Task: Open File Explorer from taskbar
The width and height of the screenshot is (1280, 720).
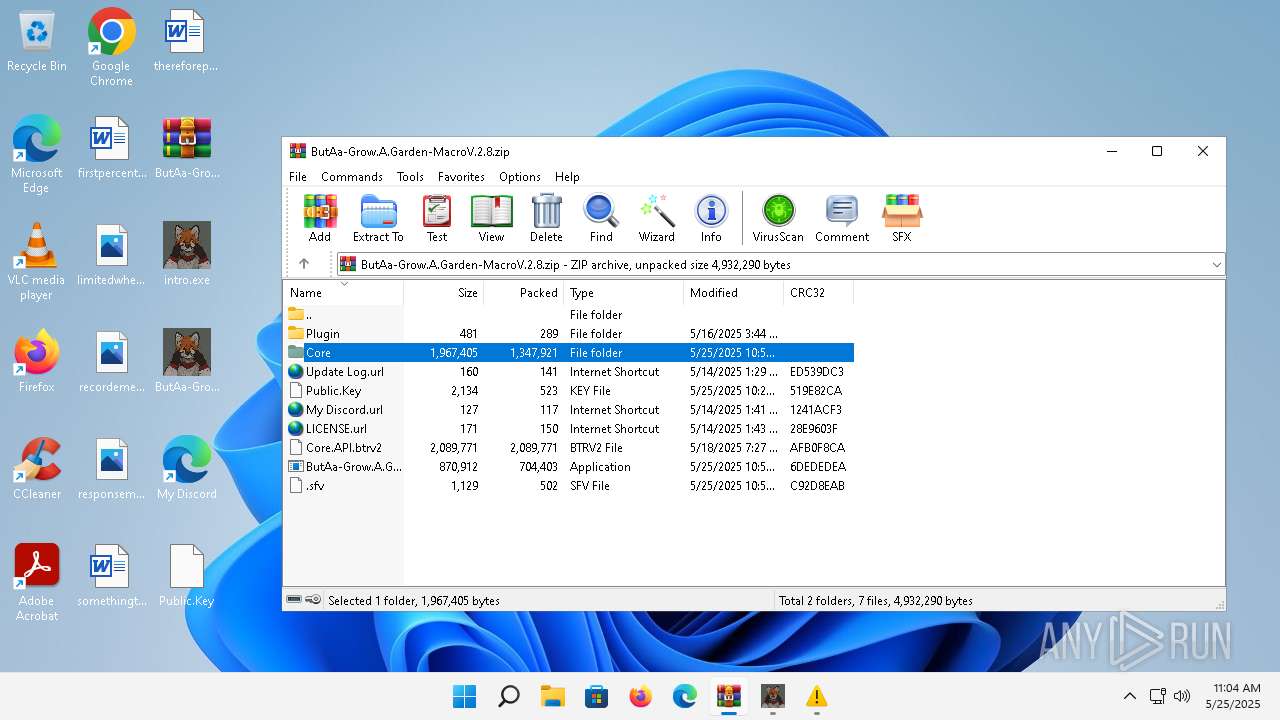Action: tap(553, 696)
